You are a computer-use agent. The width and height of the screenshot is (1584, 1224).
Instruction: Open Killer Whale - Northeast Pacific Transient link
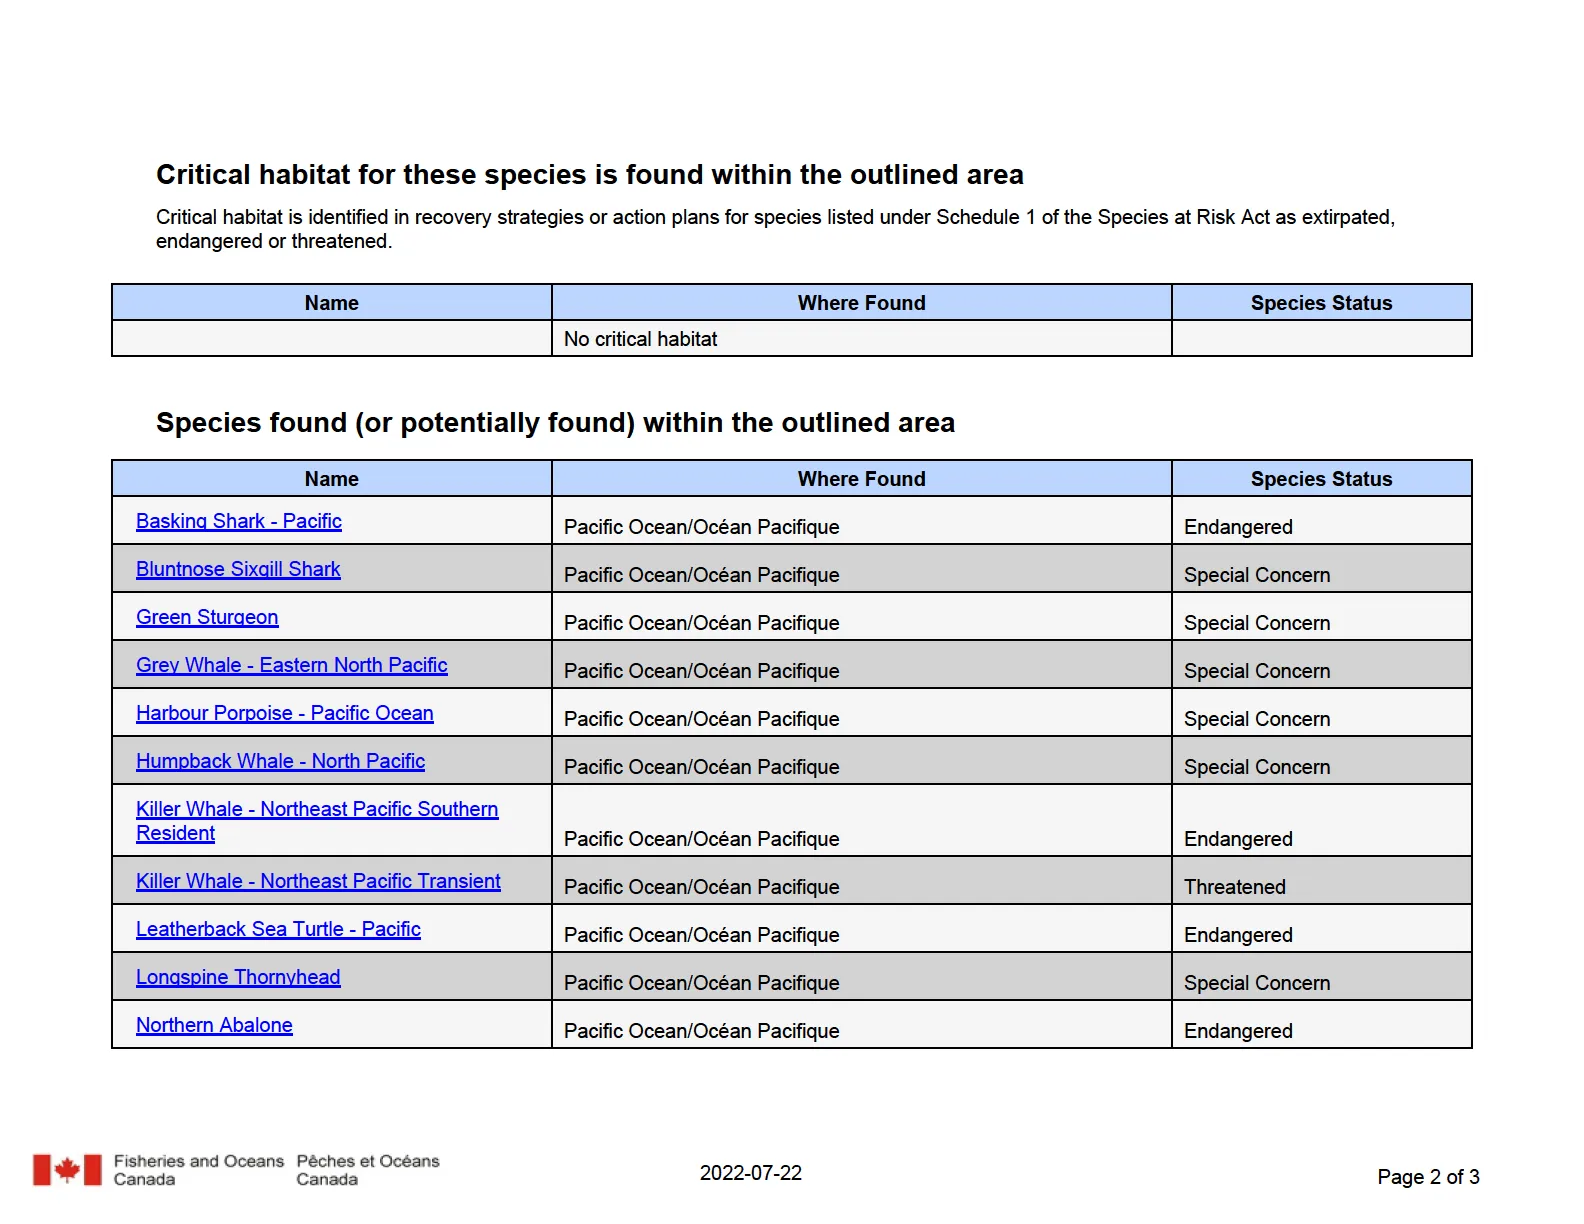click(318, 881)
